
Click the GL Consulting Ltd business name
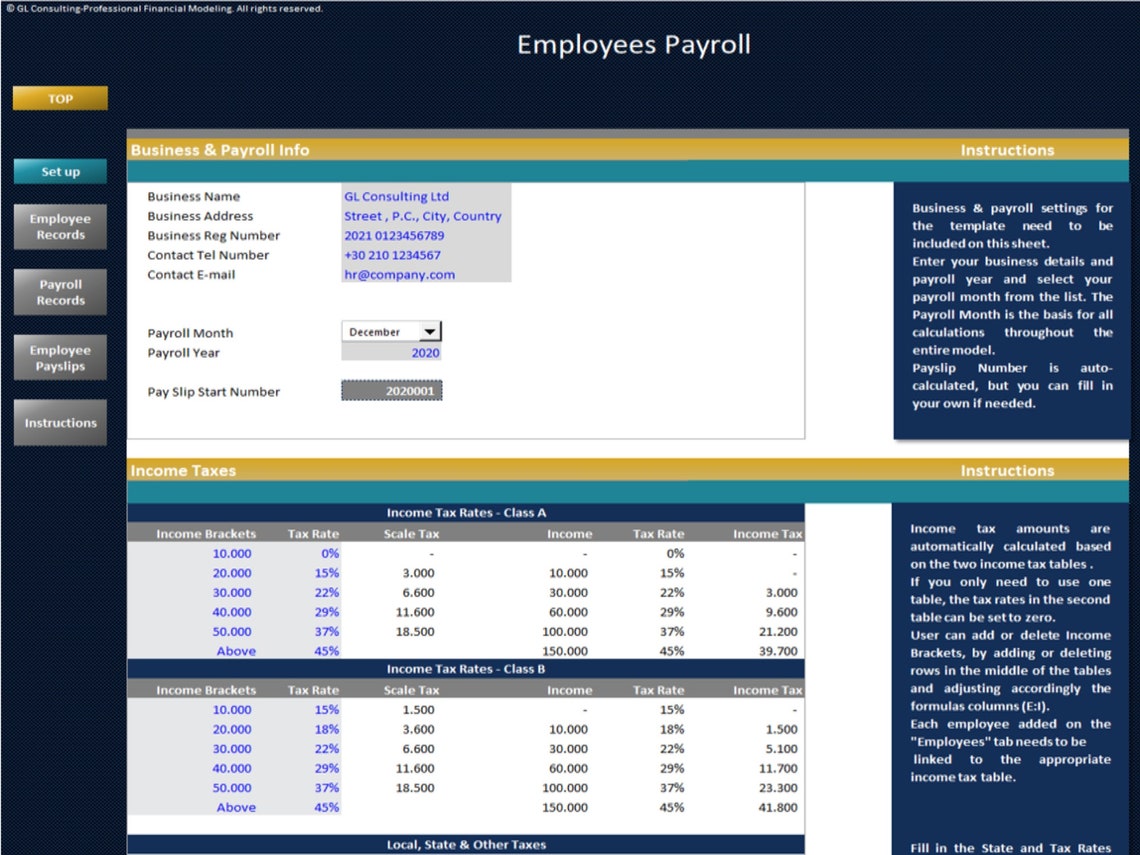click(x=398, y=196)
